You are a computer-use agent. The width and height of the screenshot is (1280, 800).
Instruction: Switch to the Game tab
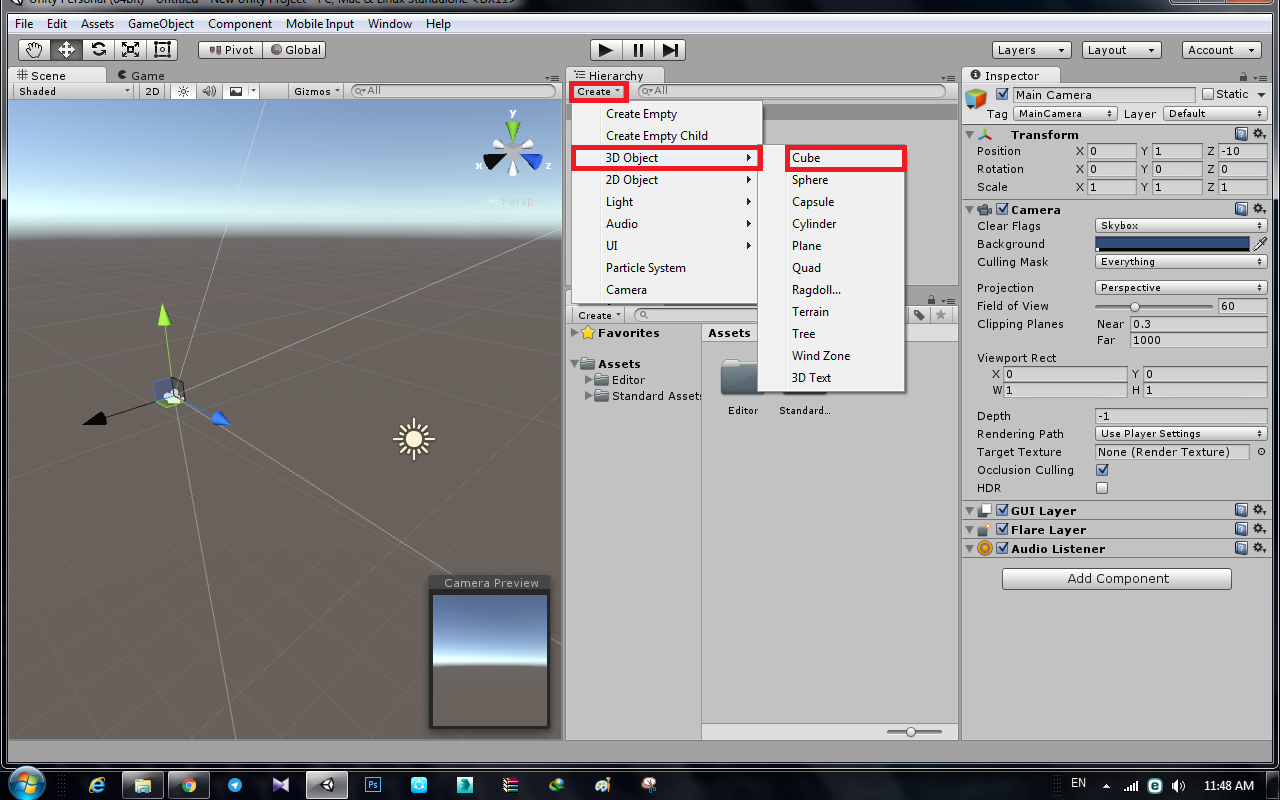tap(140, 75)
